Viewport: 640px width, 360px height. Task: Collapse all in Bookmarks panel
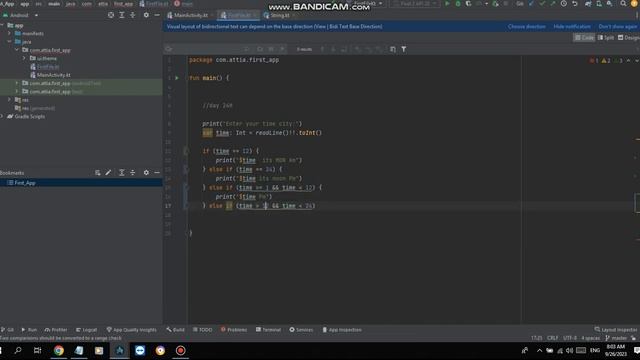[133, 173]
